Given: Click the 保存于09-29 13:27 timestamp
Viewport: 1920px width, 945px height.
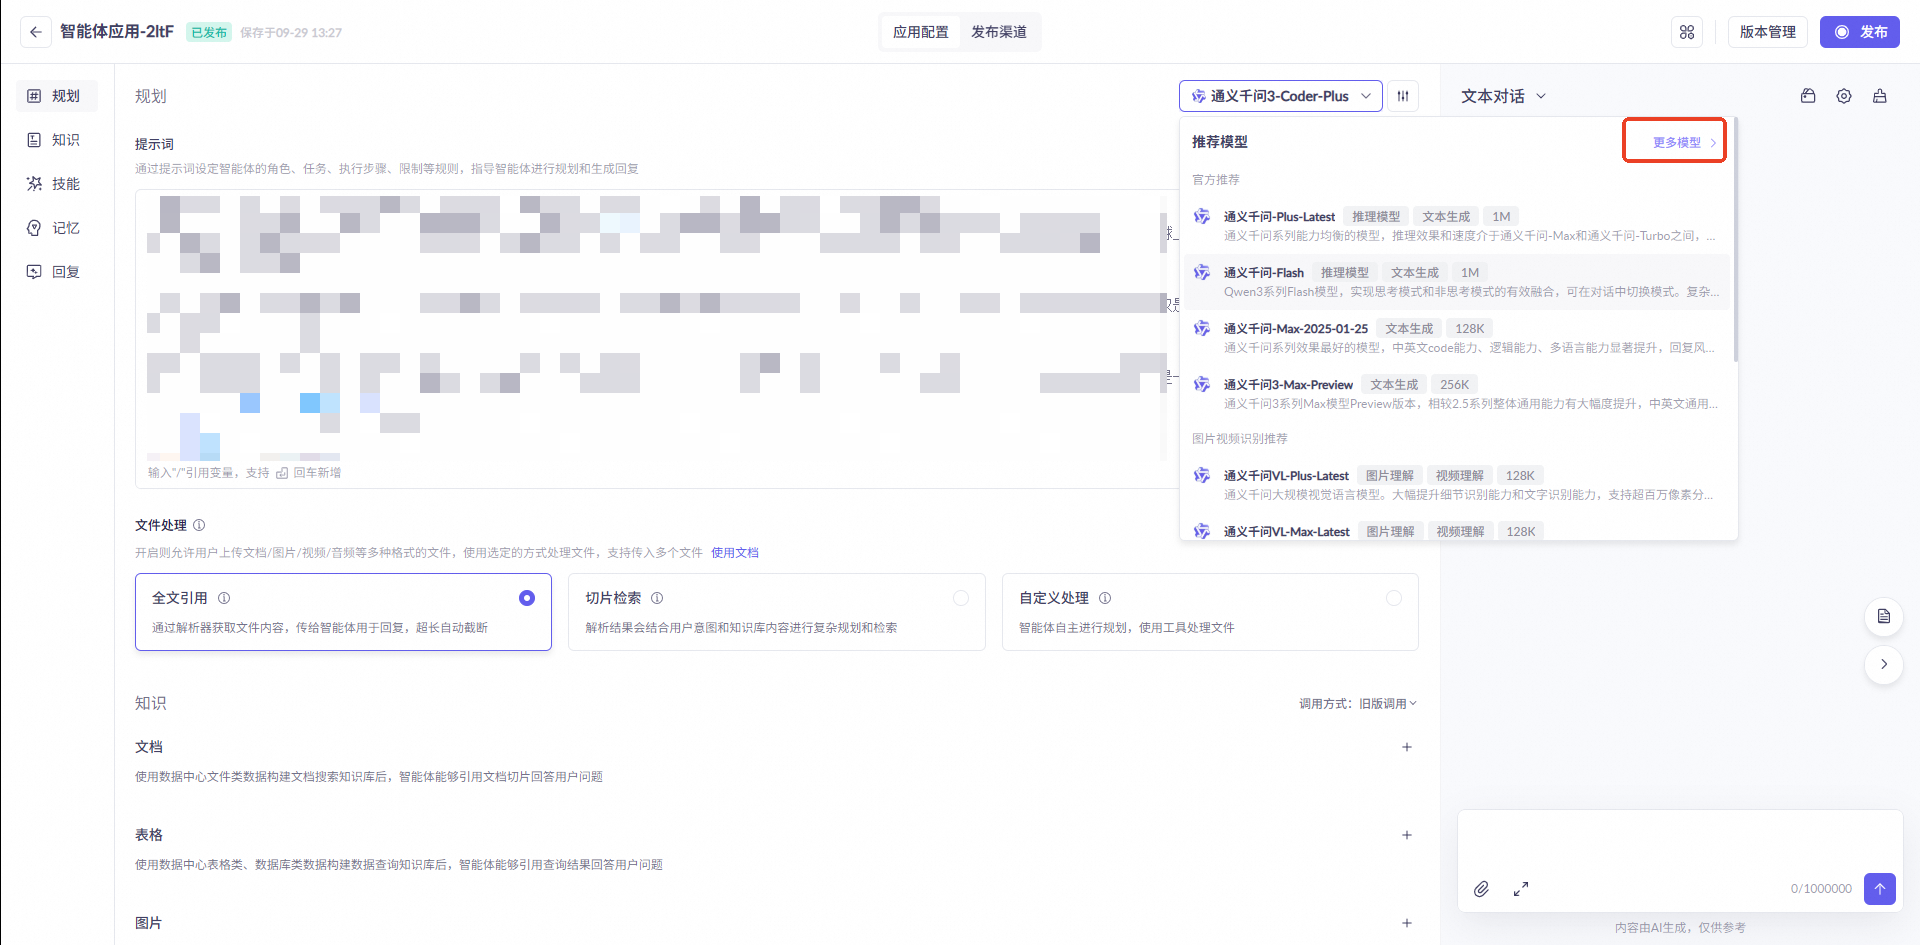Looking at the screenshot, I should click(291, 33).
